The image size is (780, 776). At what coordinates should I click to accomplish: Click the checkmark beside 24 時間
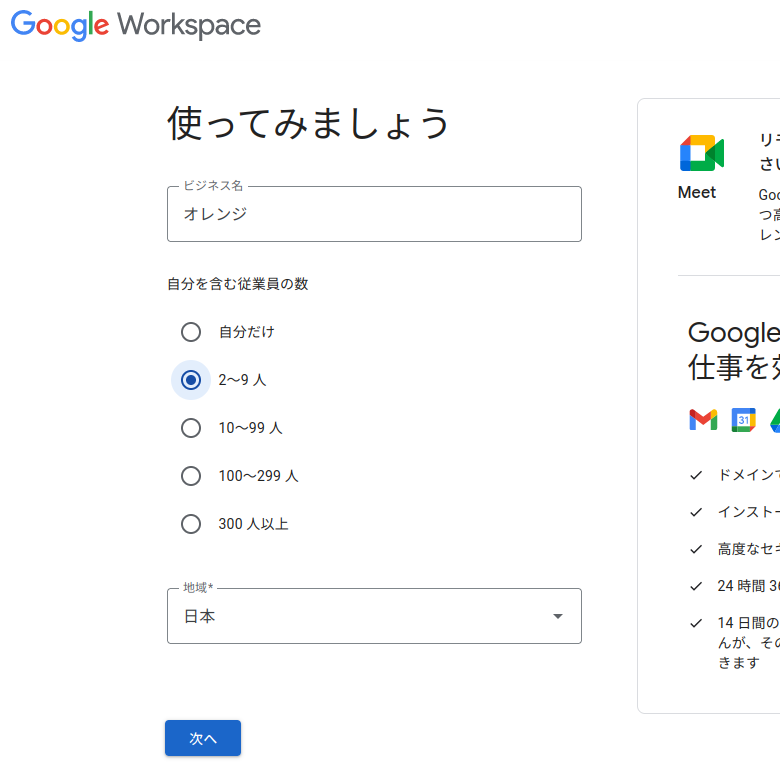pos(696,586)
